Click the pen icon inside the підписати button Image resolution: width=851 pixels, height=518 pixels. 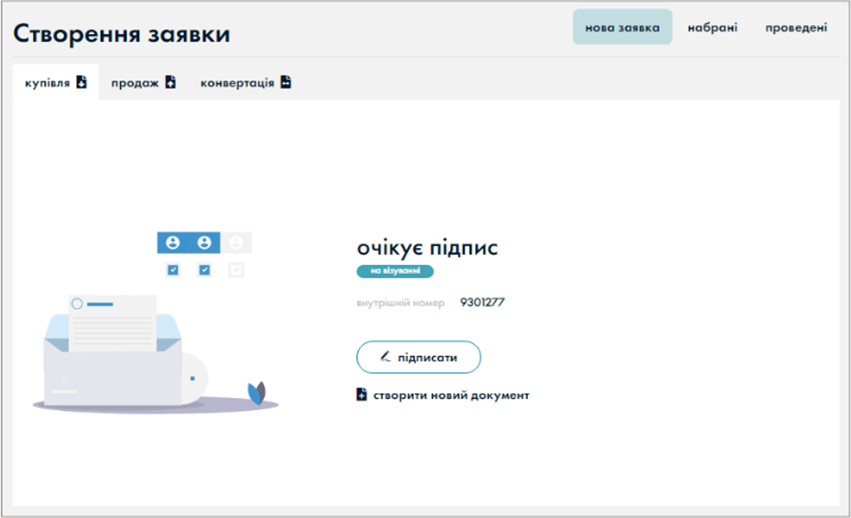click(x=385, y=356)
